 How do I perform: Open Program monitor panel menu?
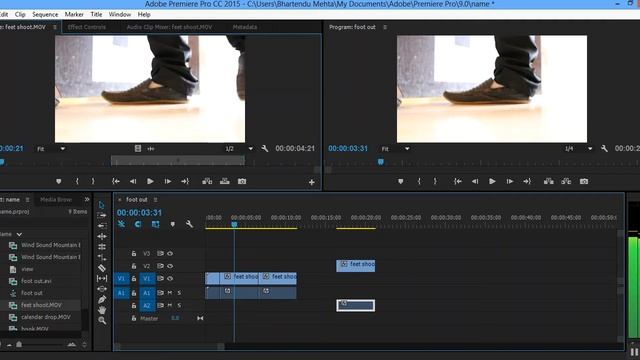tap(384, 27)
